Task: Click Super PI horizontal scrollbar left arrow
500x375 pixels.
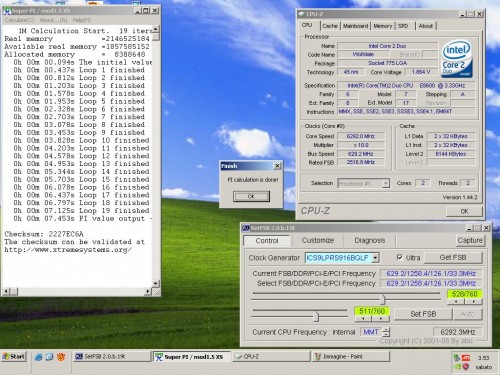Action: coord(6,292)
